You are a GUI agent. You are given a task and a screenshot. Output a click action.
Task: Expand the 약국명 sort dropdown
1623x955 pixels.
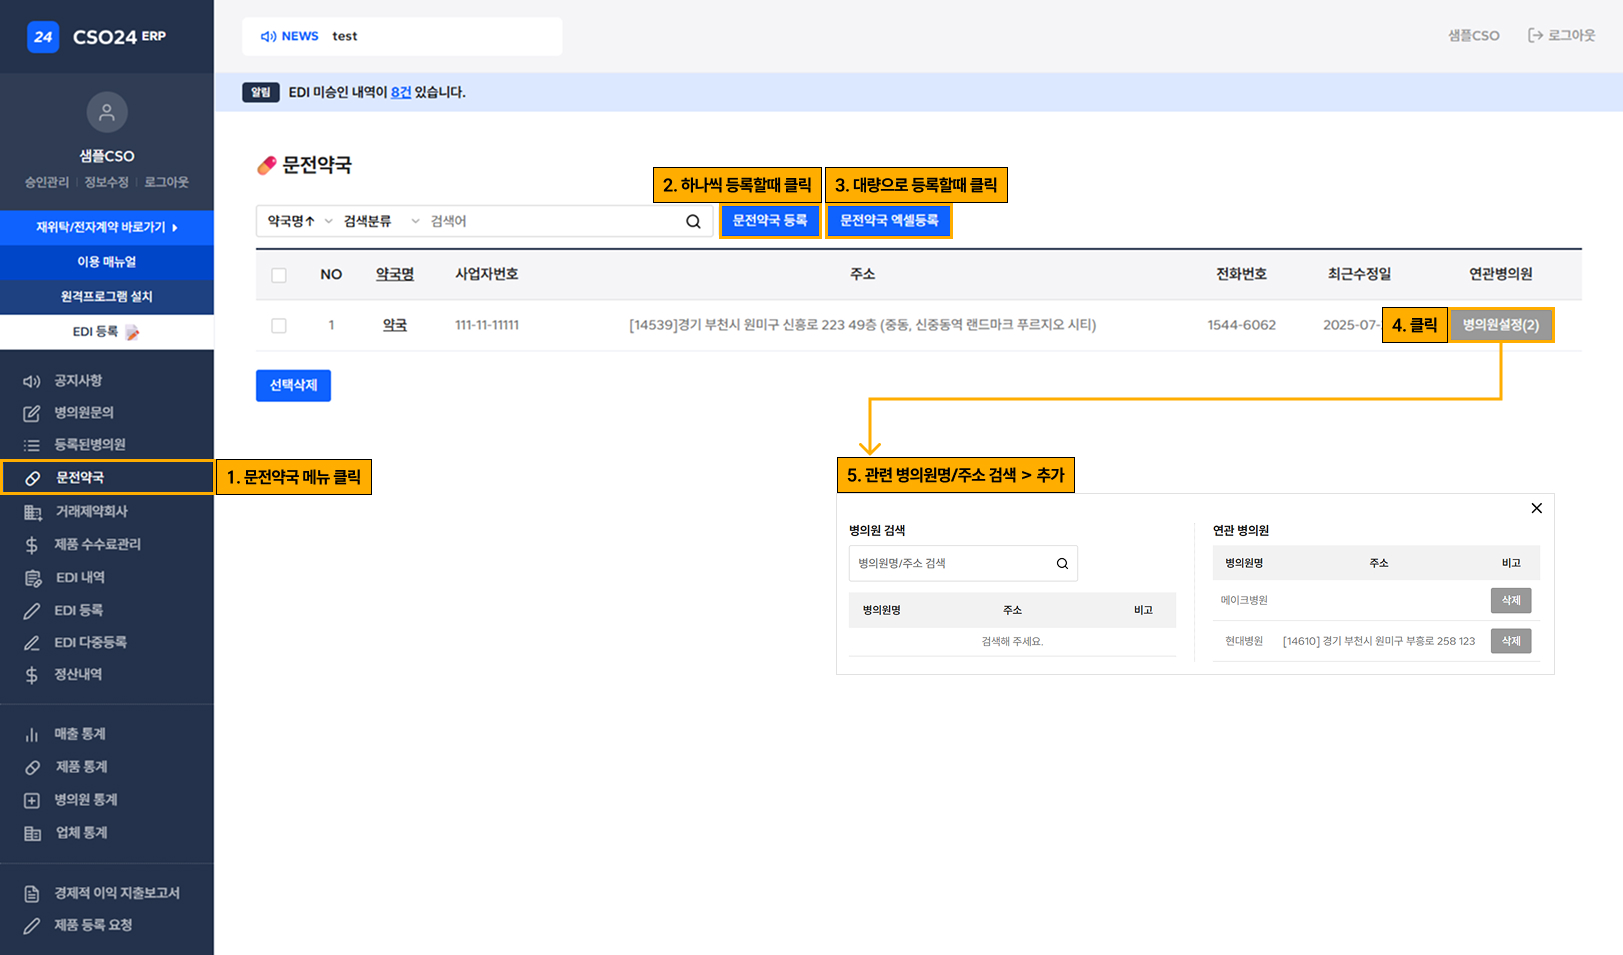pos(299,221)
